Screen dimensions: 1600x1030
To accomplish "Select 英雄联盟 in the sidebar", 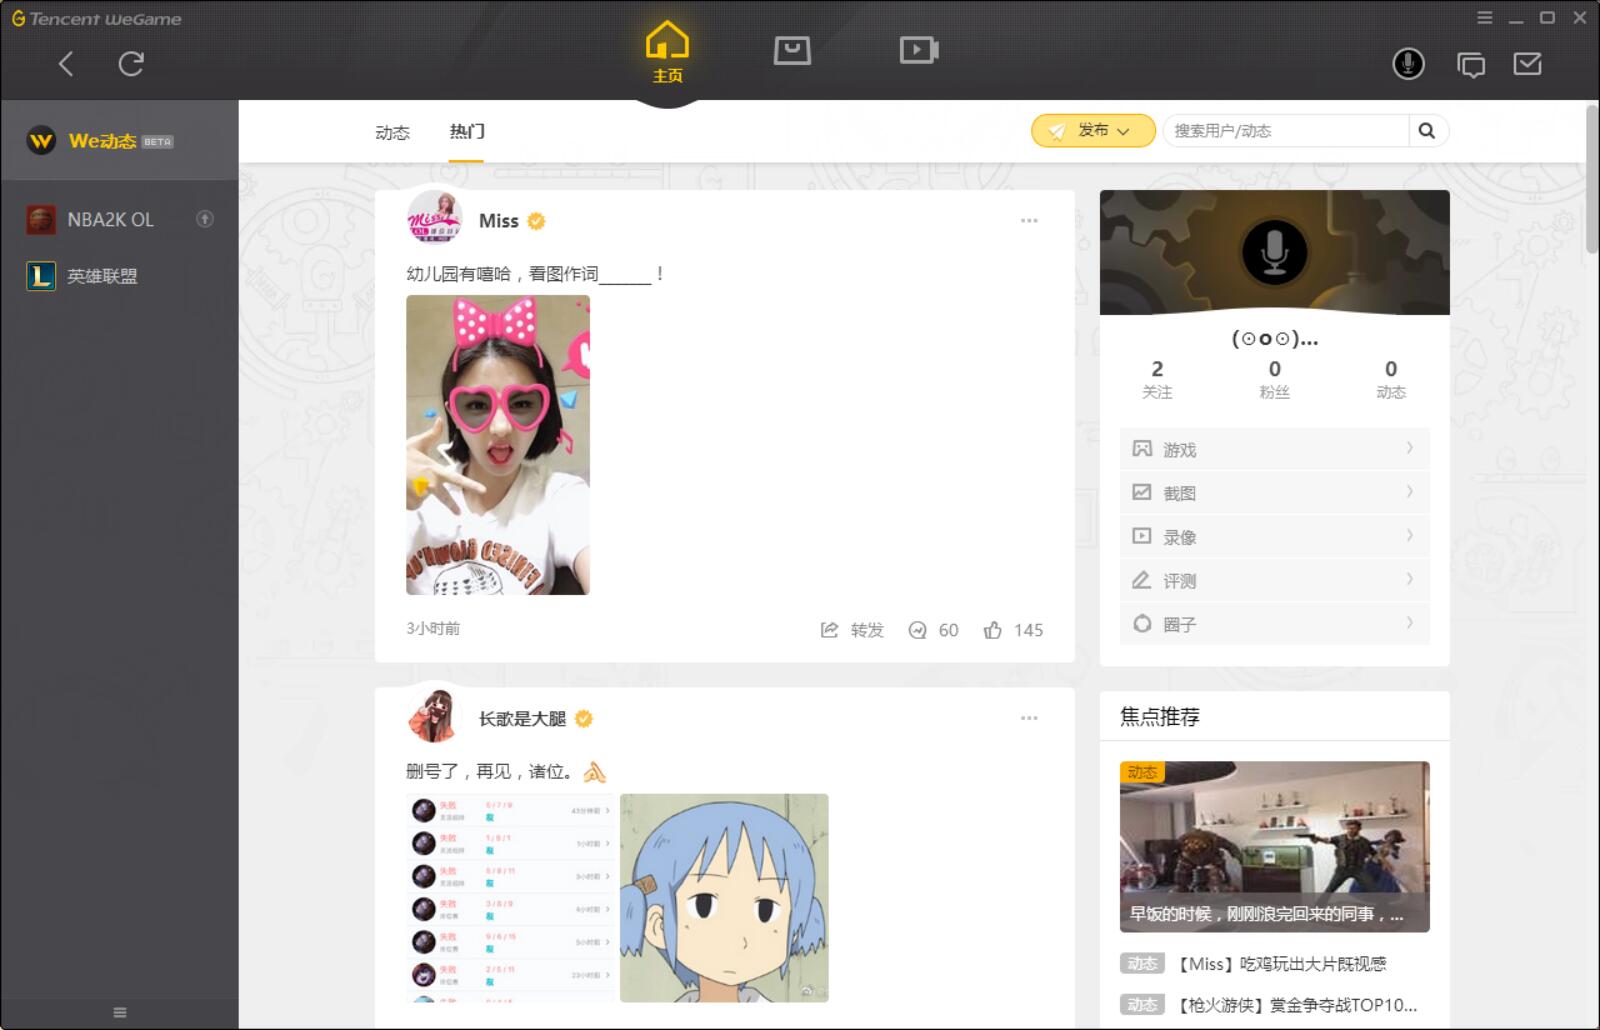I will pyautogui.click(x=120, y=276).
